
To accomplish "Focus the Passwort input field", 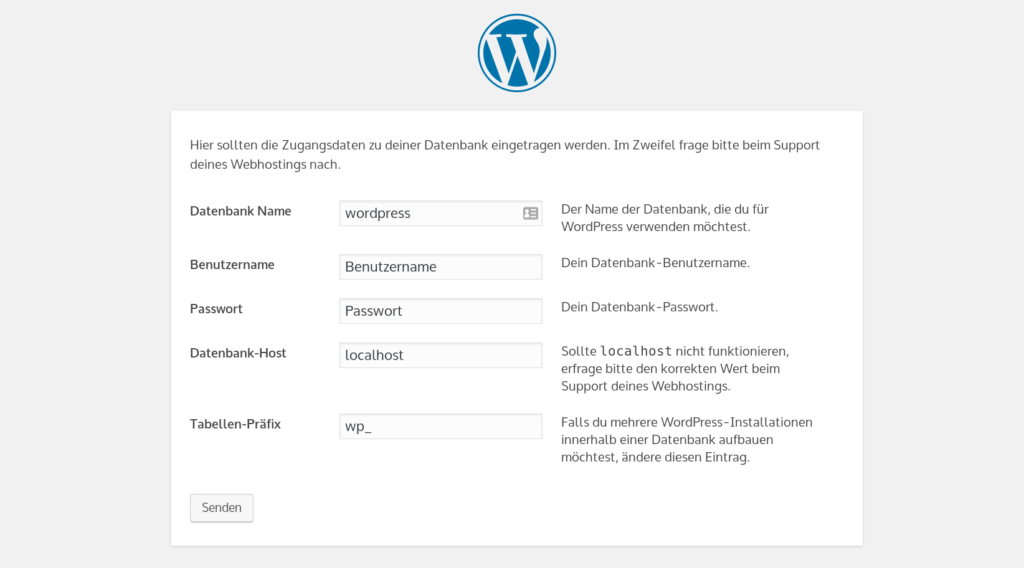I will click(x=441, y=311).
